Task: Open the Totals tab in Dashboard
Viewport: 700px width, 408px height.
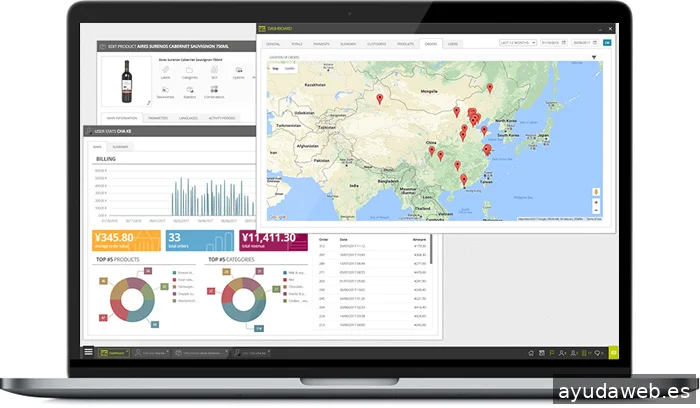Action: (x=297, y=44)
